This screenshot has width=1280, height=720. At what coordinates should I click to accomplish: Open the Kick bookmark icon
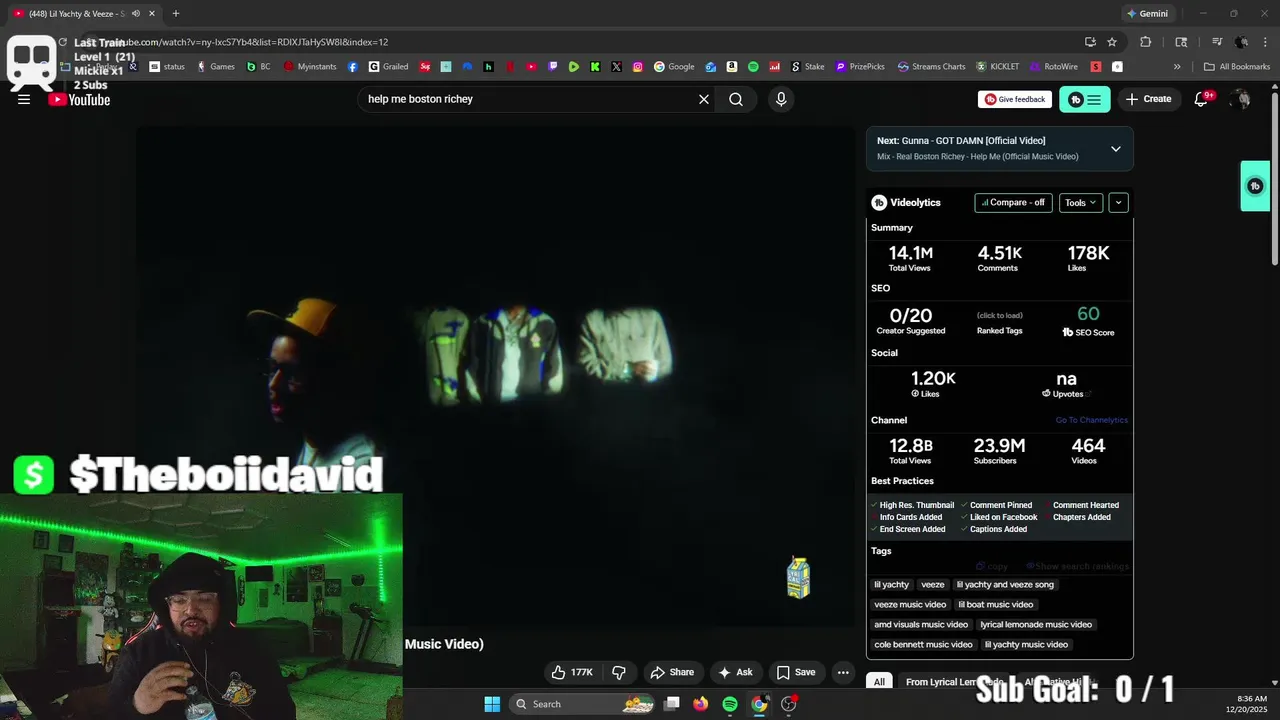point(595,67)
